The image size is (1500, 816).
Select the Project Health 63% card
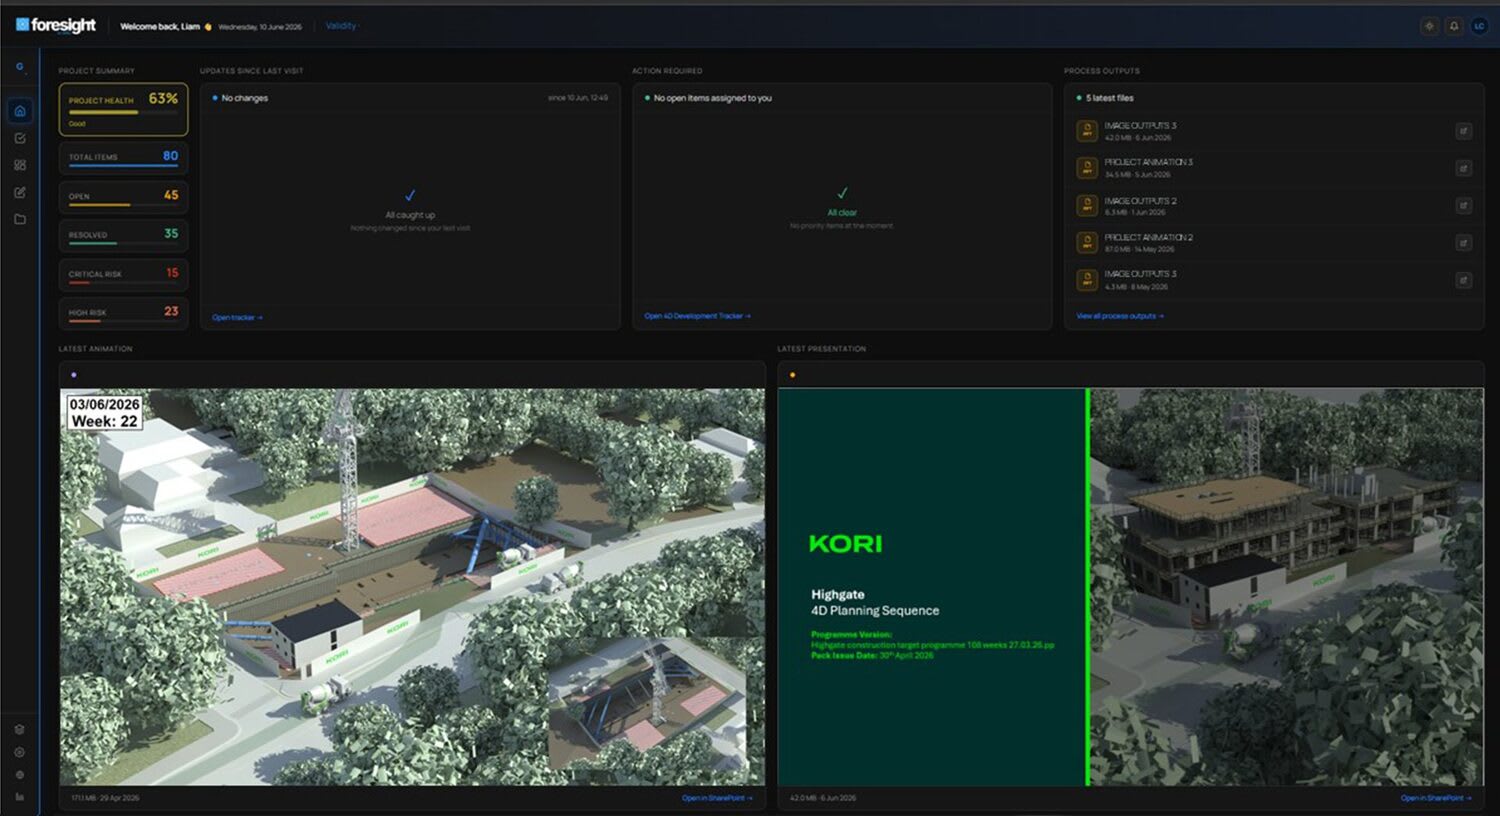pos(123,109)
